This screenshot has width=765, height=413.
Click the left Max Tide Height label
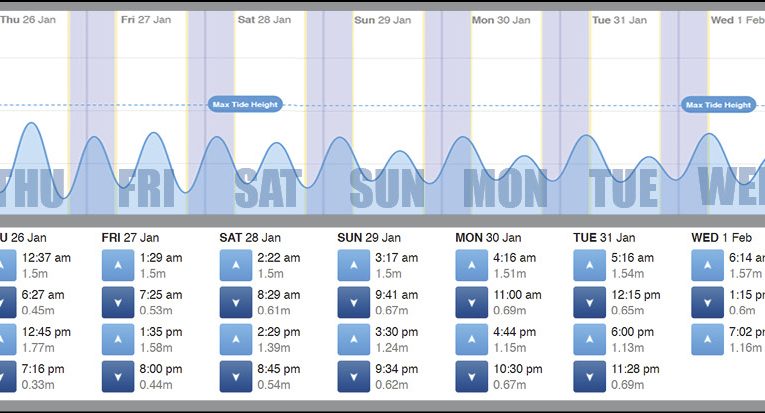245,104
